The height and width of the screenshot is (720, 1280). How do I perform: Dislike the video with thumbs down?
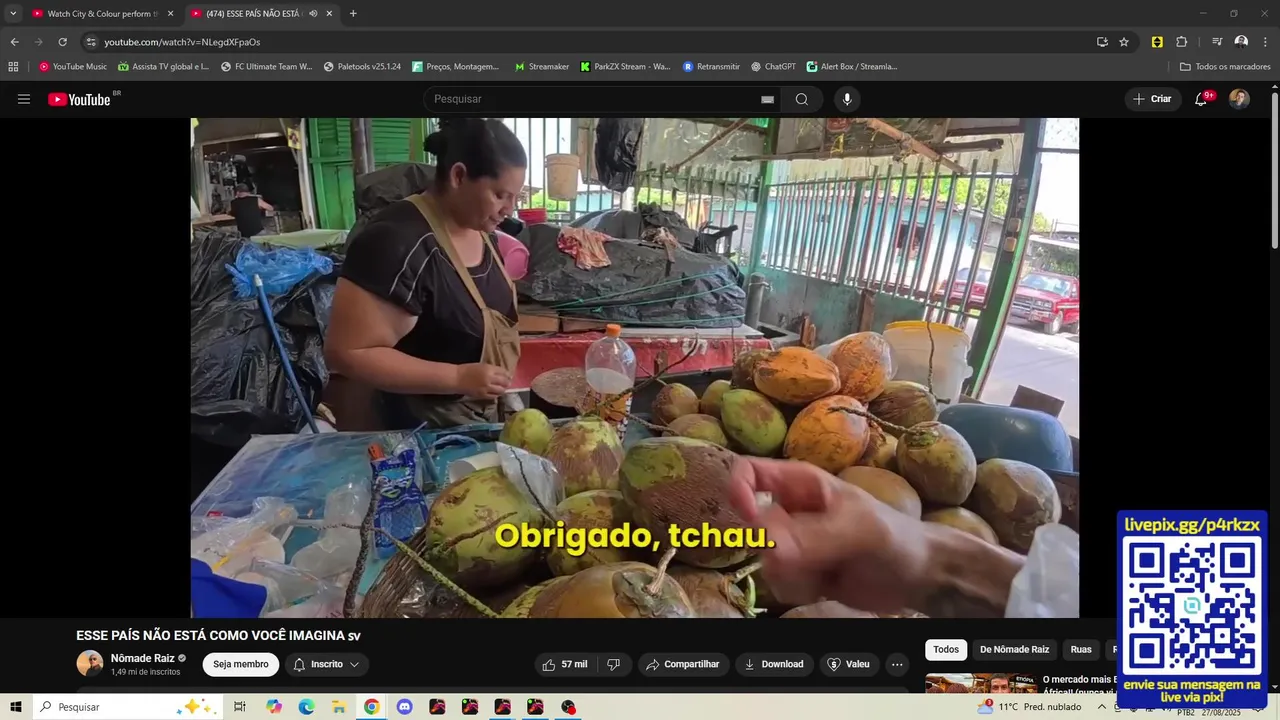point(614,664)
